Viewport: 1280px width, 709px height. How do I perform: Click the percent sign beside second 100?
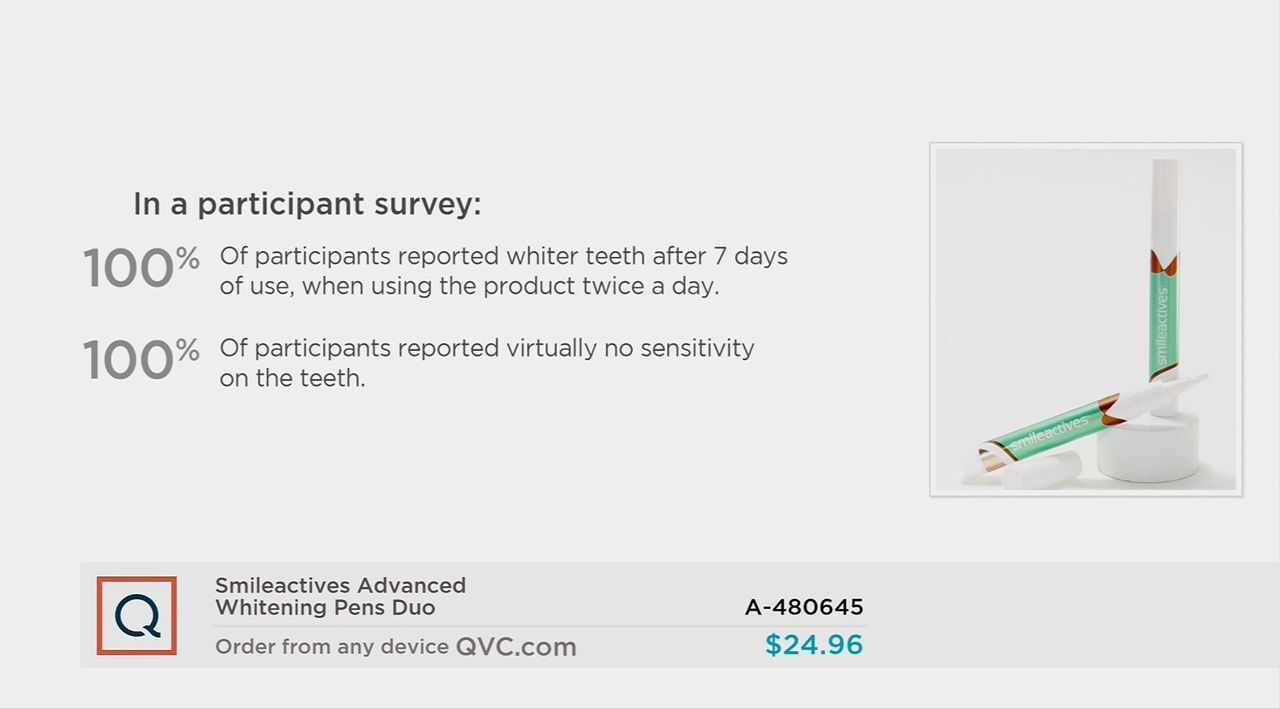pyautogui.click(x=188, y=349)
